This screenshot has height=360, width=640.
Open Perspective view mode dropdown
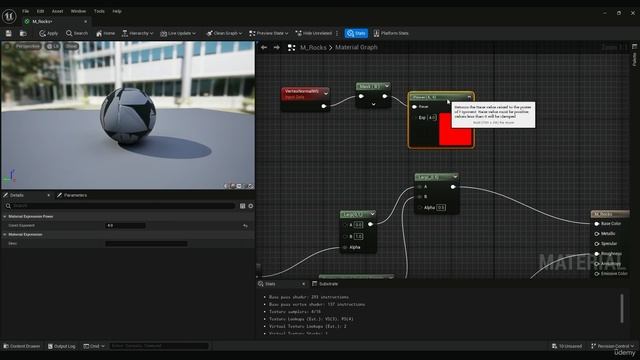pyautogui.click(x=27, y=46)
